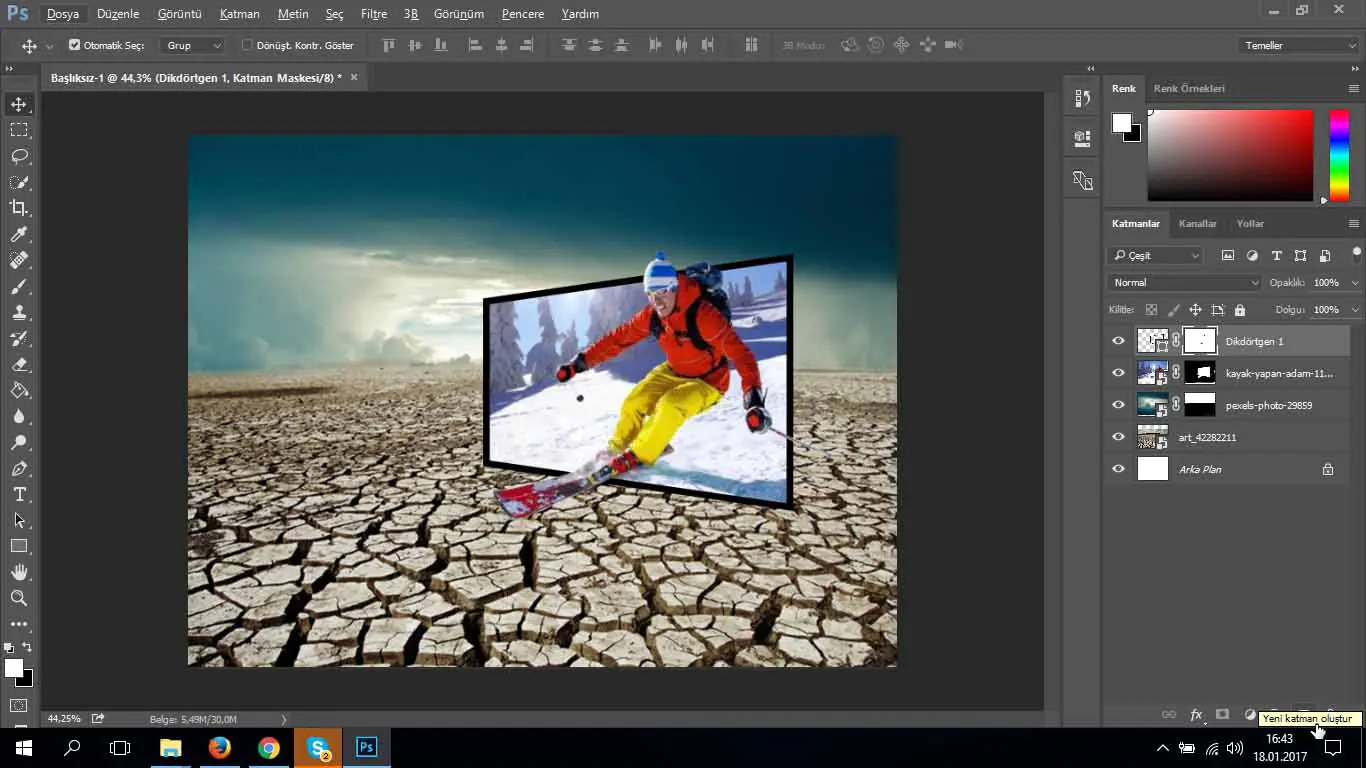Screen dimensions: 1366x768
Task: Open the Normal blend mode dropdown
Action: point(1185,283)
